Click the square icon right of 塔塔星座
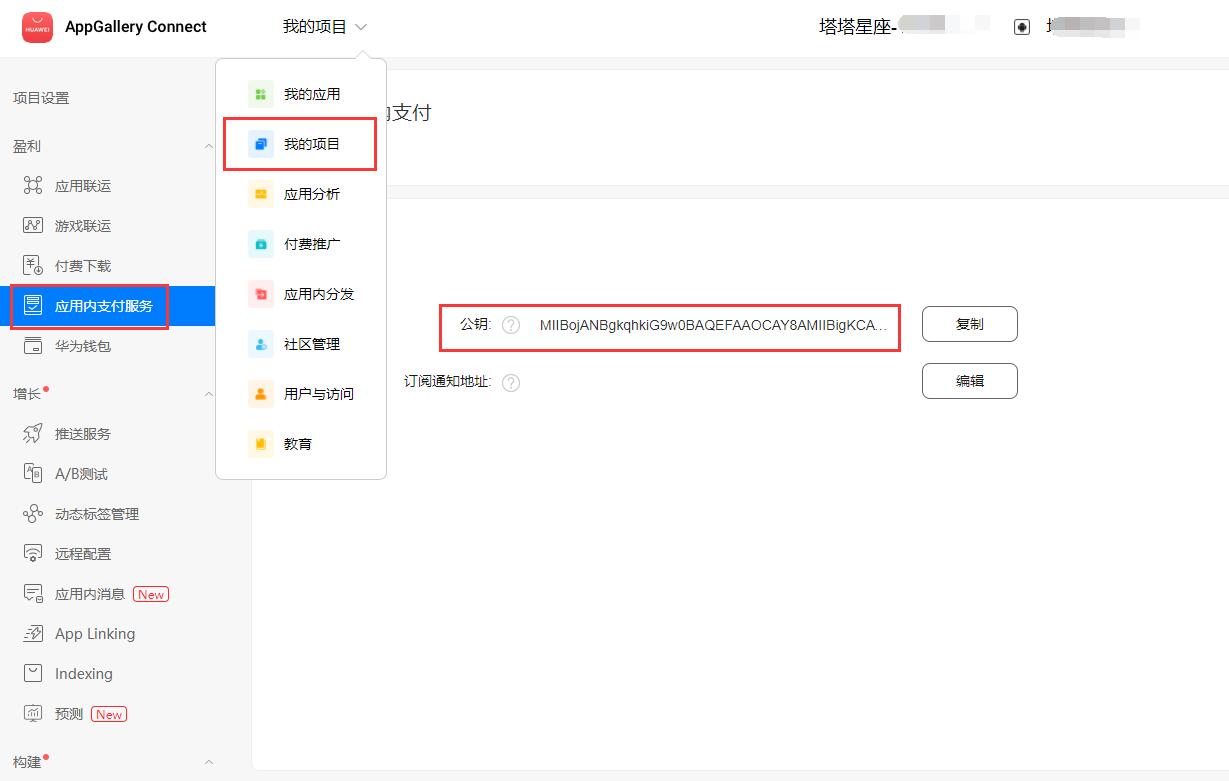The width and height of the screenshot is (1229, 781). (x=1021, y=27)
